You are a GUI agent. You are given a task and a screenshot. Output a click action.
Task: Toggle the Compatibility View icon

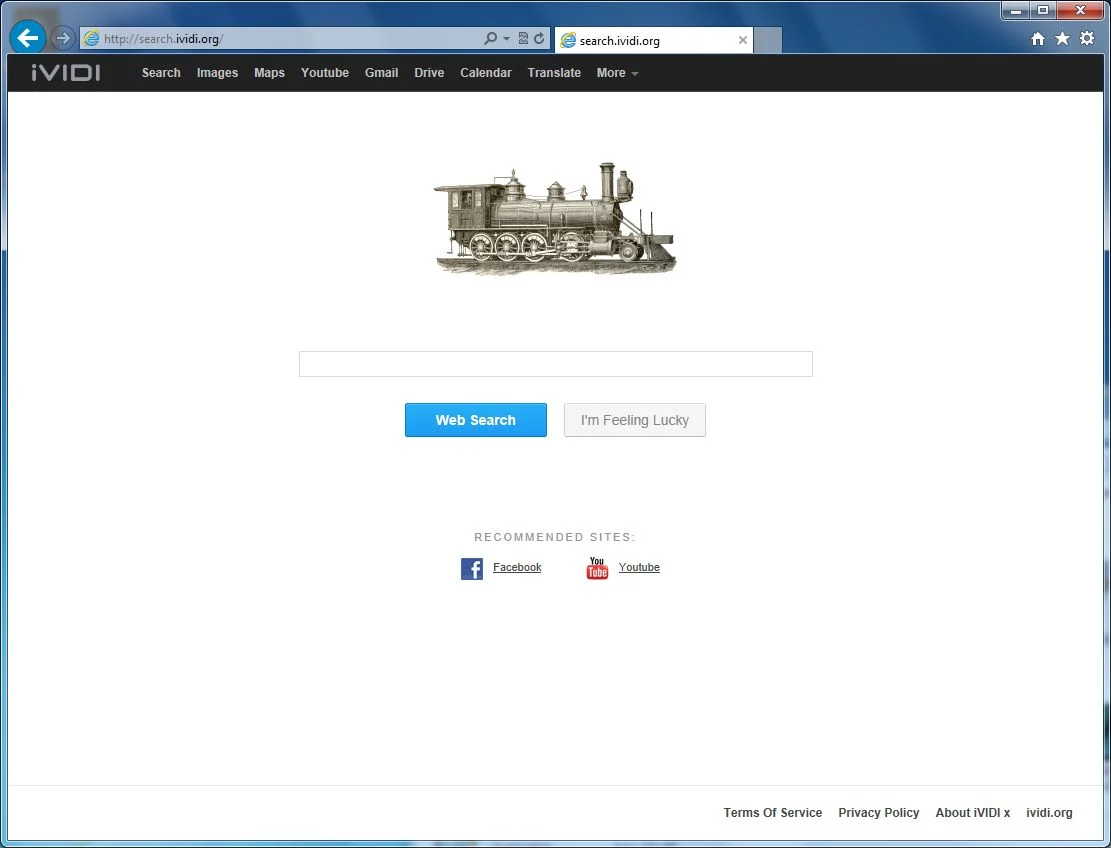point(523,38)
